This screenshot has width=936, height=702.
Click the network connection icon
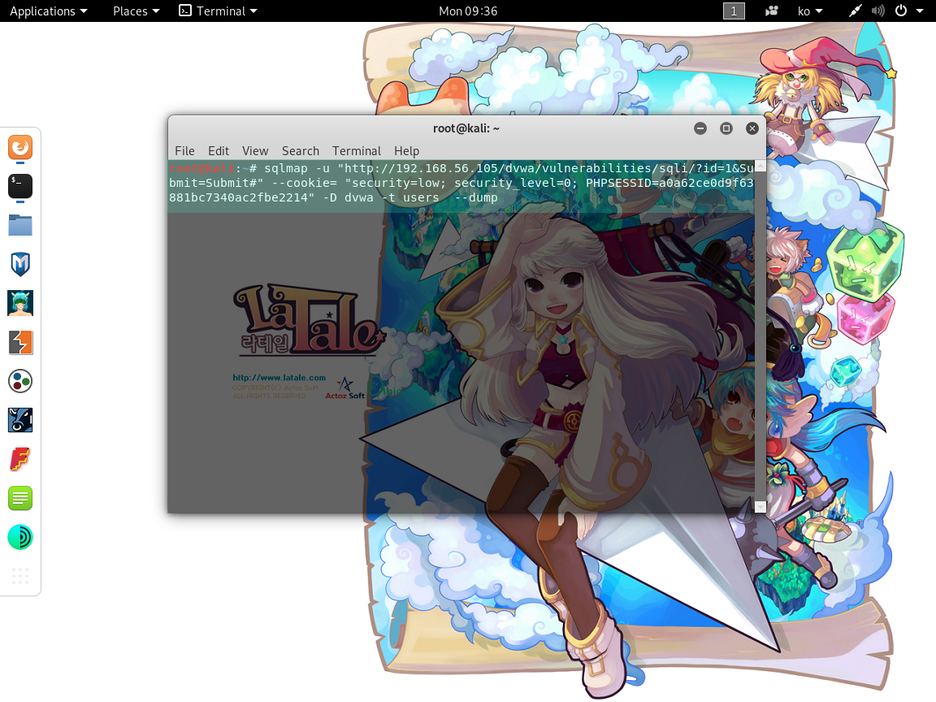coord(855,11)
